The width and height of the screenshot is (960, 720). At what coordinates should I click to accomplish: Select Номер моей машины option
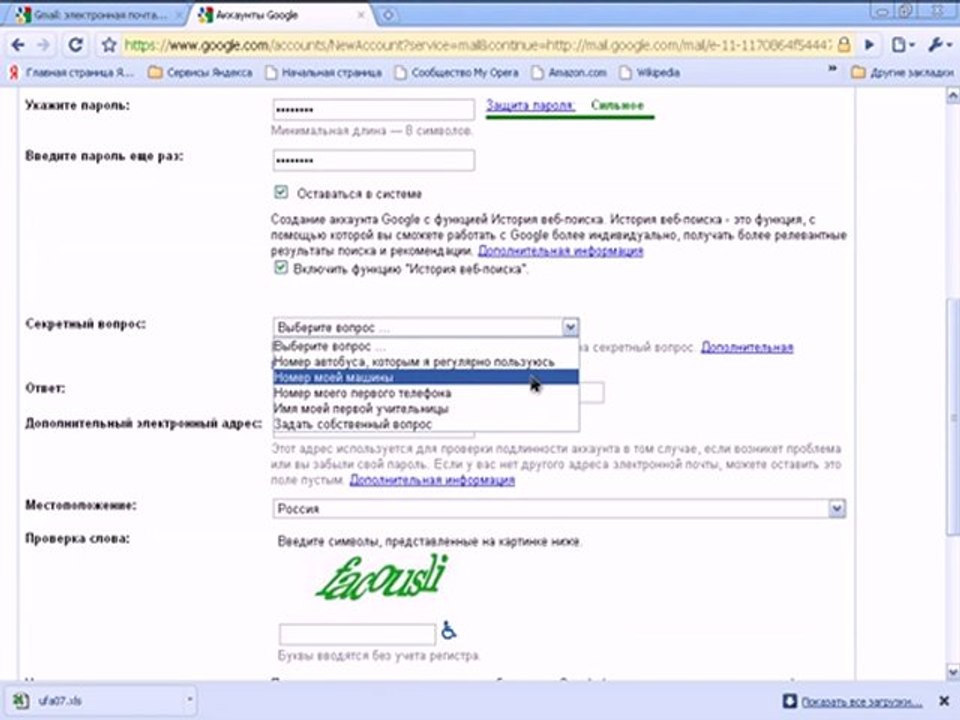point(426,377)
